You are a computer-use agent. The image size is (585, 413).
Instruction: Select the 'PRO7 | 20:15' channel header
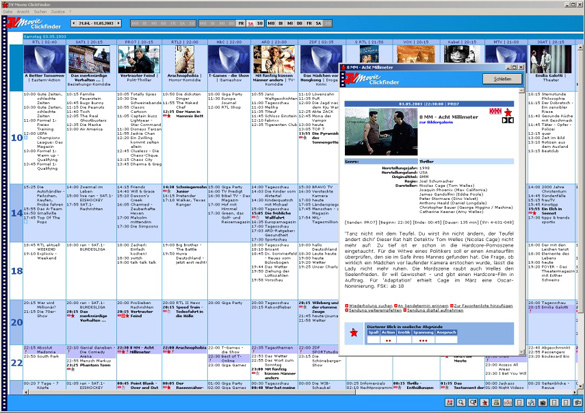139,42
